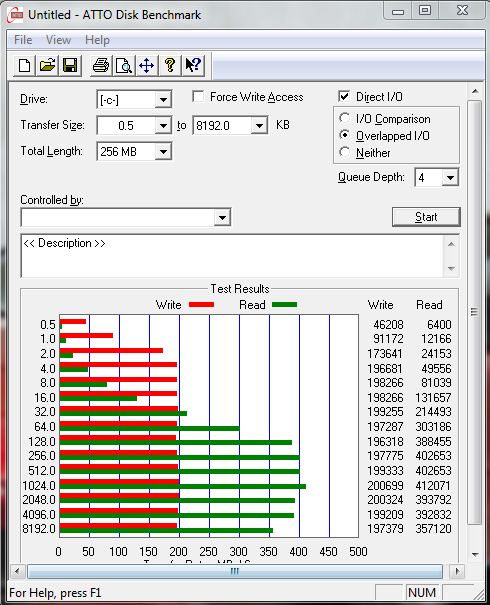This screenshot has height=605, width=490.
Task: Click the NUM indicator in the status bar
Action: pyautogui.click(x=422, y=592)
